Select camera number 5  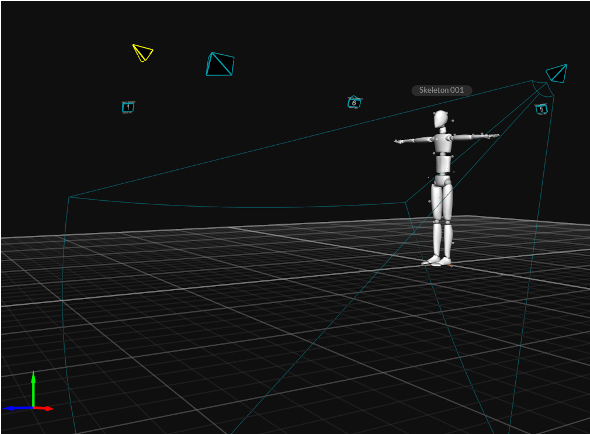(541, 109)
